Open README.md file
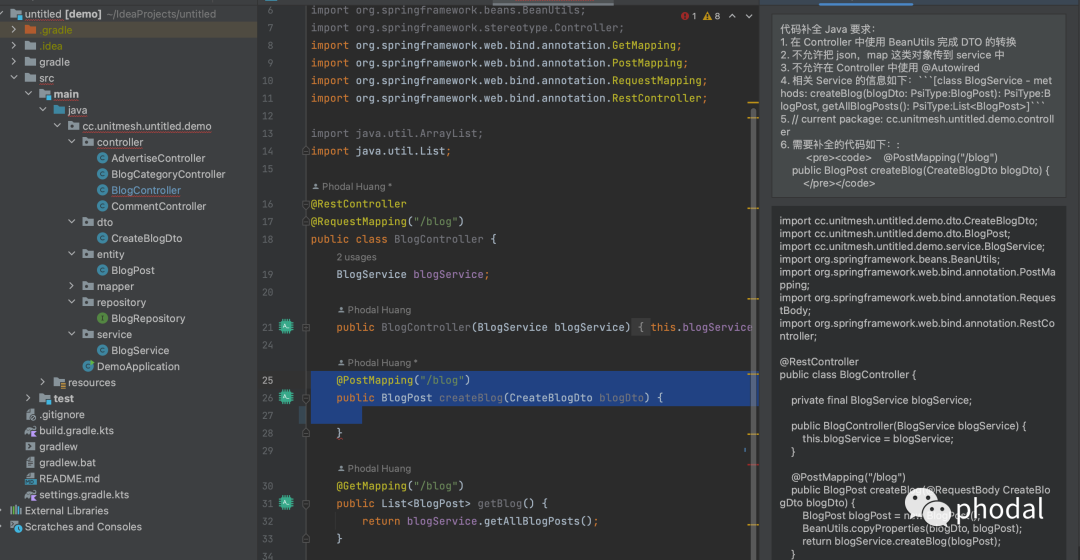Viewport: 1080px width, 560px height. click(x=70, y=479)
